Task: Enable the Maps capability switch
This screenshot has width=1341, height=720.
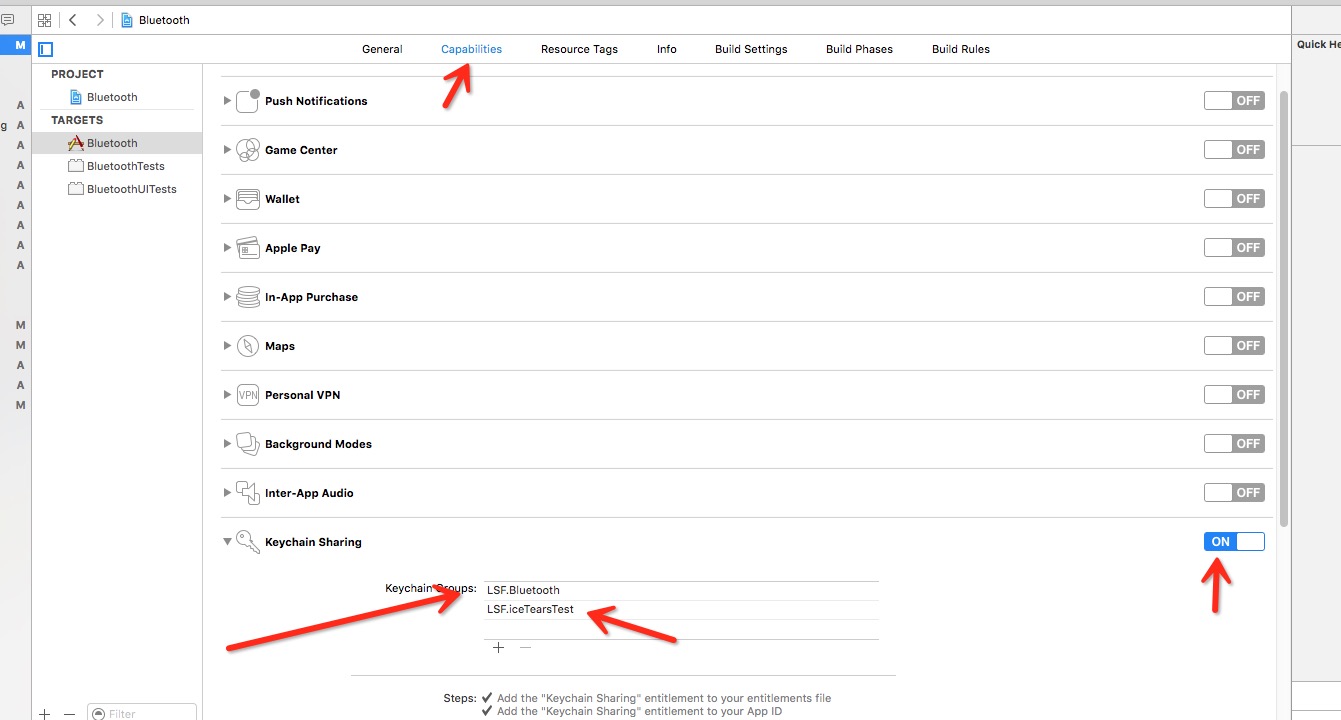Action: point(1234,346)
